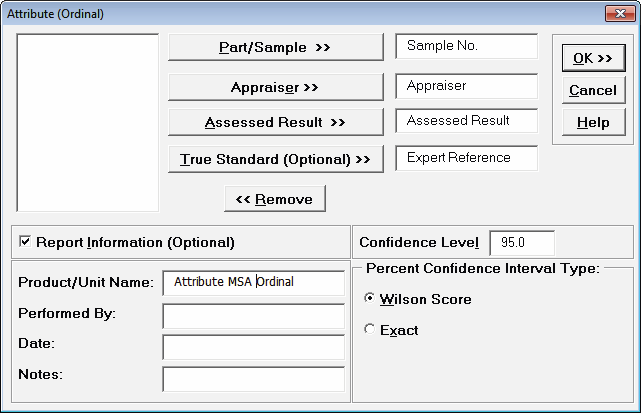641x413 pixels.
Task: Click the Assessed Result >> button
Action: point(275,123)
